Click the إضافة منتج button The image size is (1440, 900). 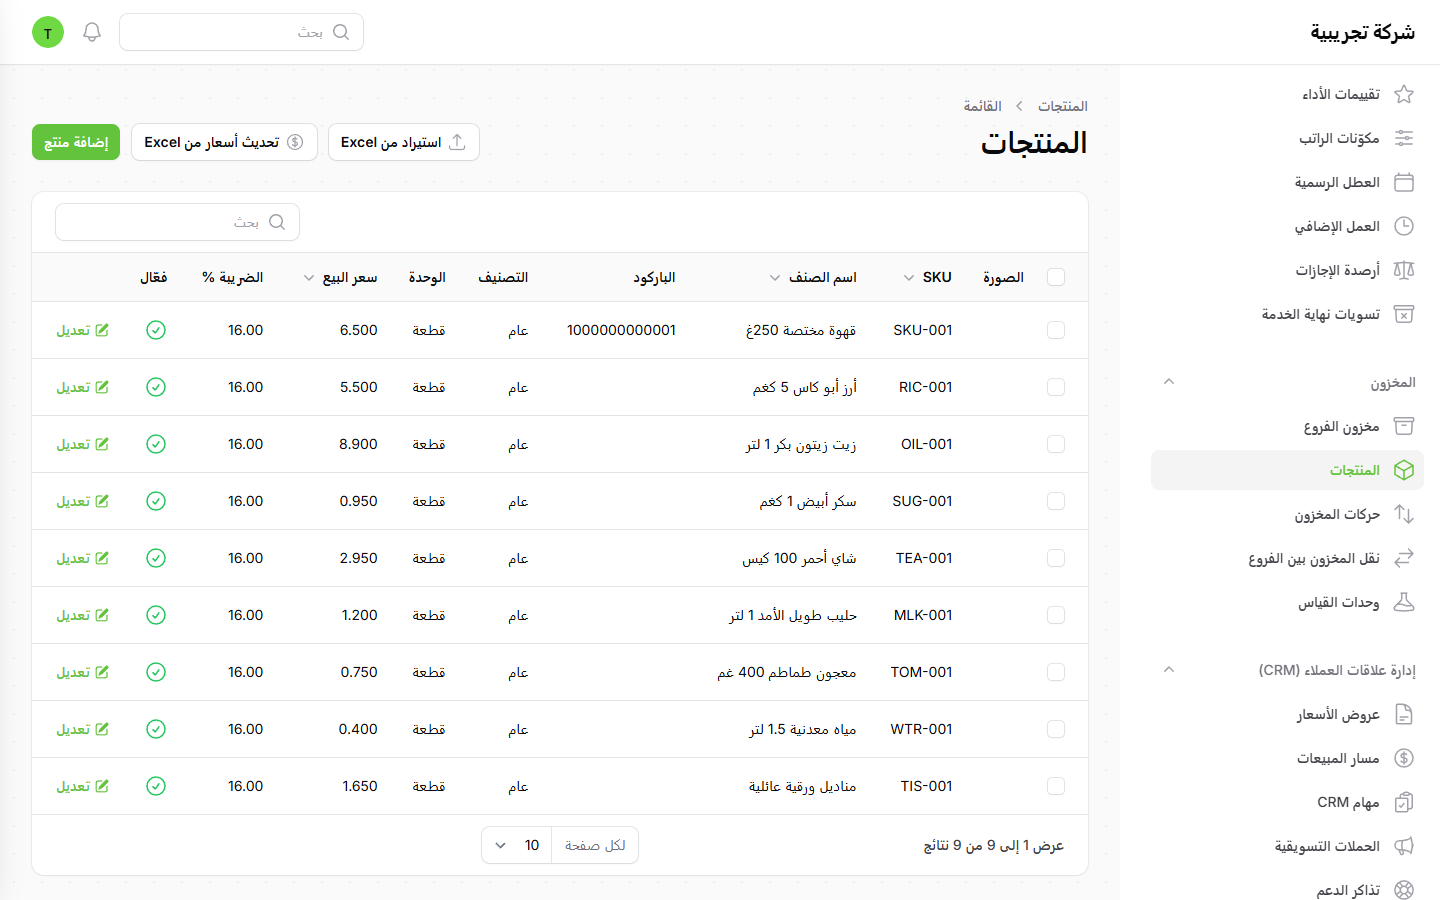[x=76, y=142]
